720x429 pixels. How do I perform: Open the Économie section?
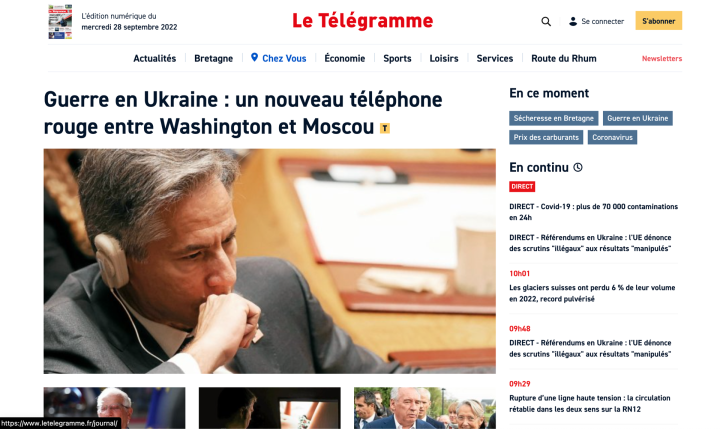[344, 58]
